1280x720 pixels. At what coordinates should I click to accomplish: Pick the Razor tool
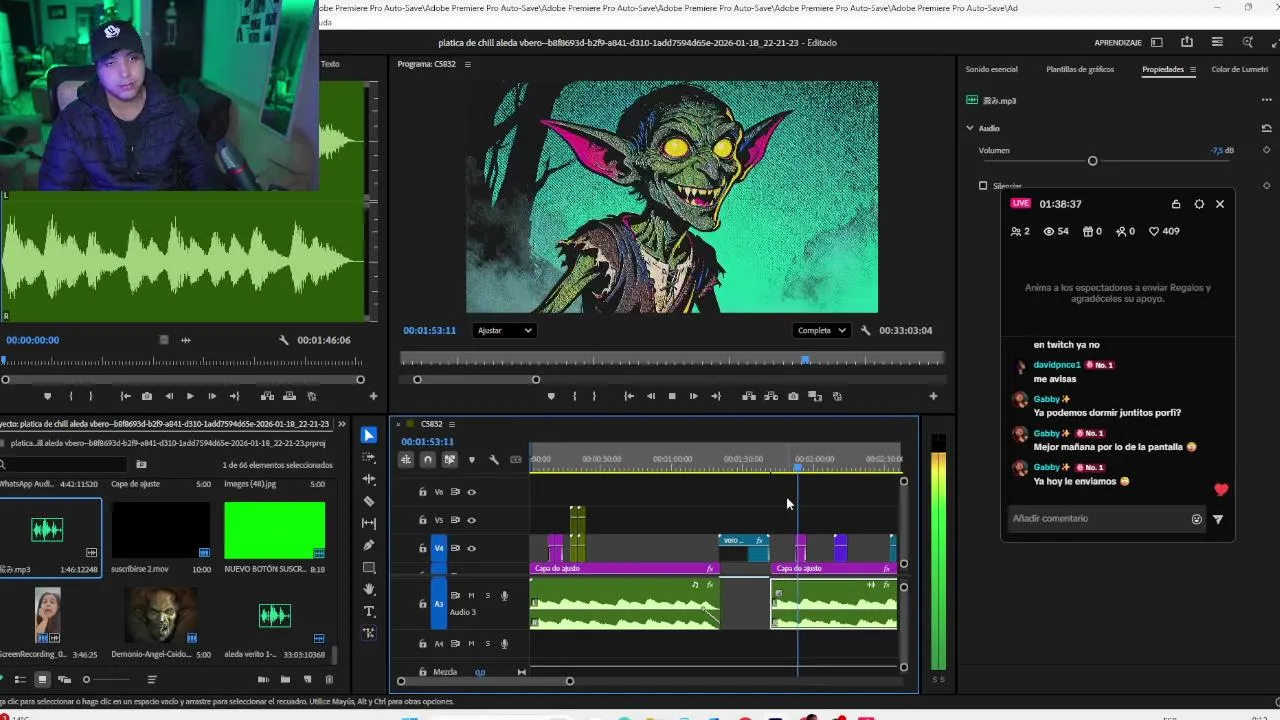[369, 501]
